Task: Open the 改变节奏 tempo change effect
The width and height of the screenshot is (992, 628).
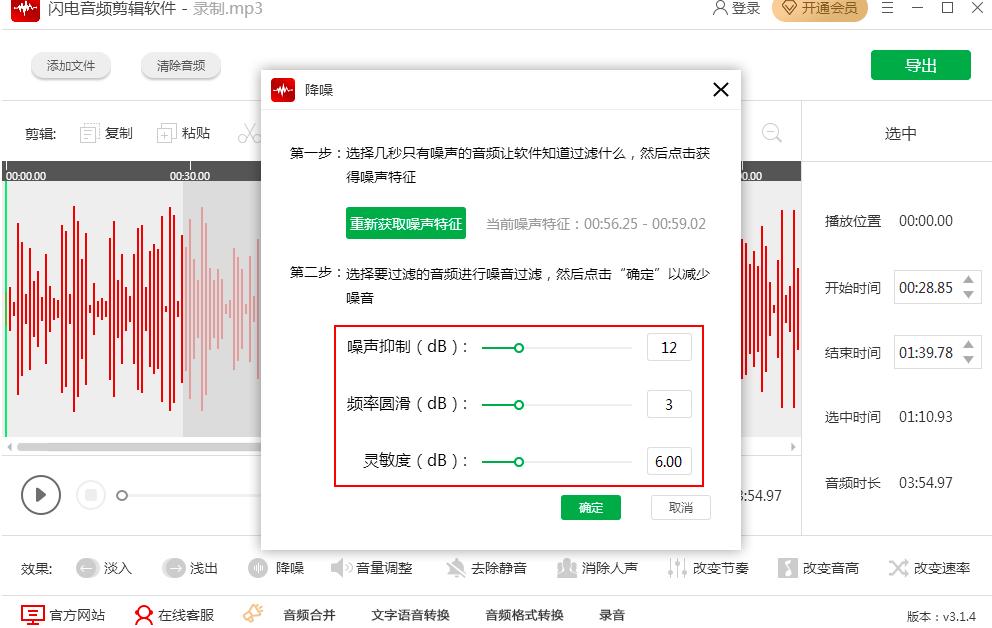Action: (x=708, y=568)
